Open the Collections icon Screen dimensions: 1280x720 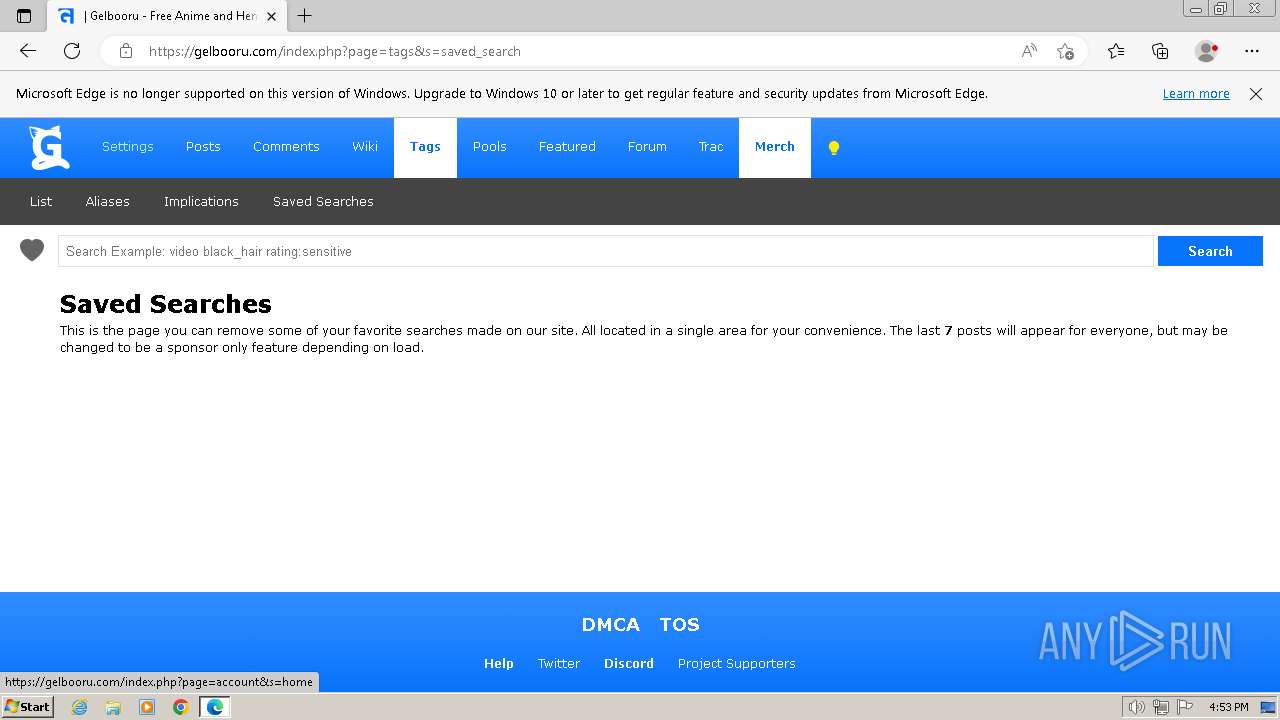(x=1160, y=51)
